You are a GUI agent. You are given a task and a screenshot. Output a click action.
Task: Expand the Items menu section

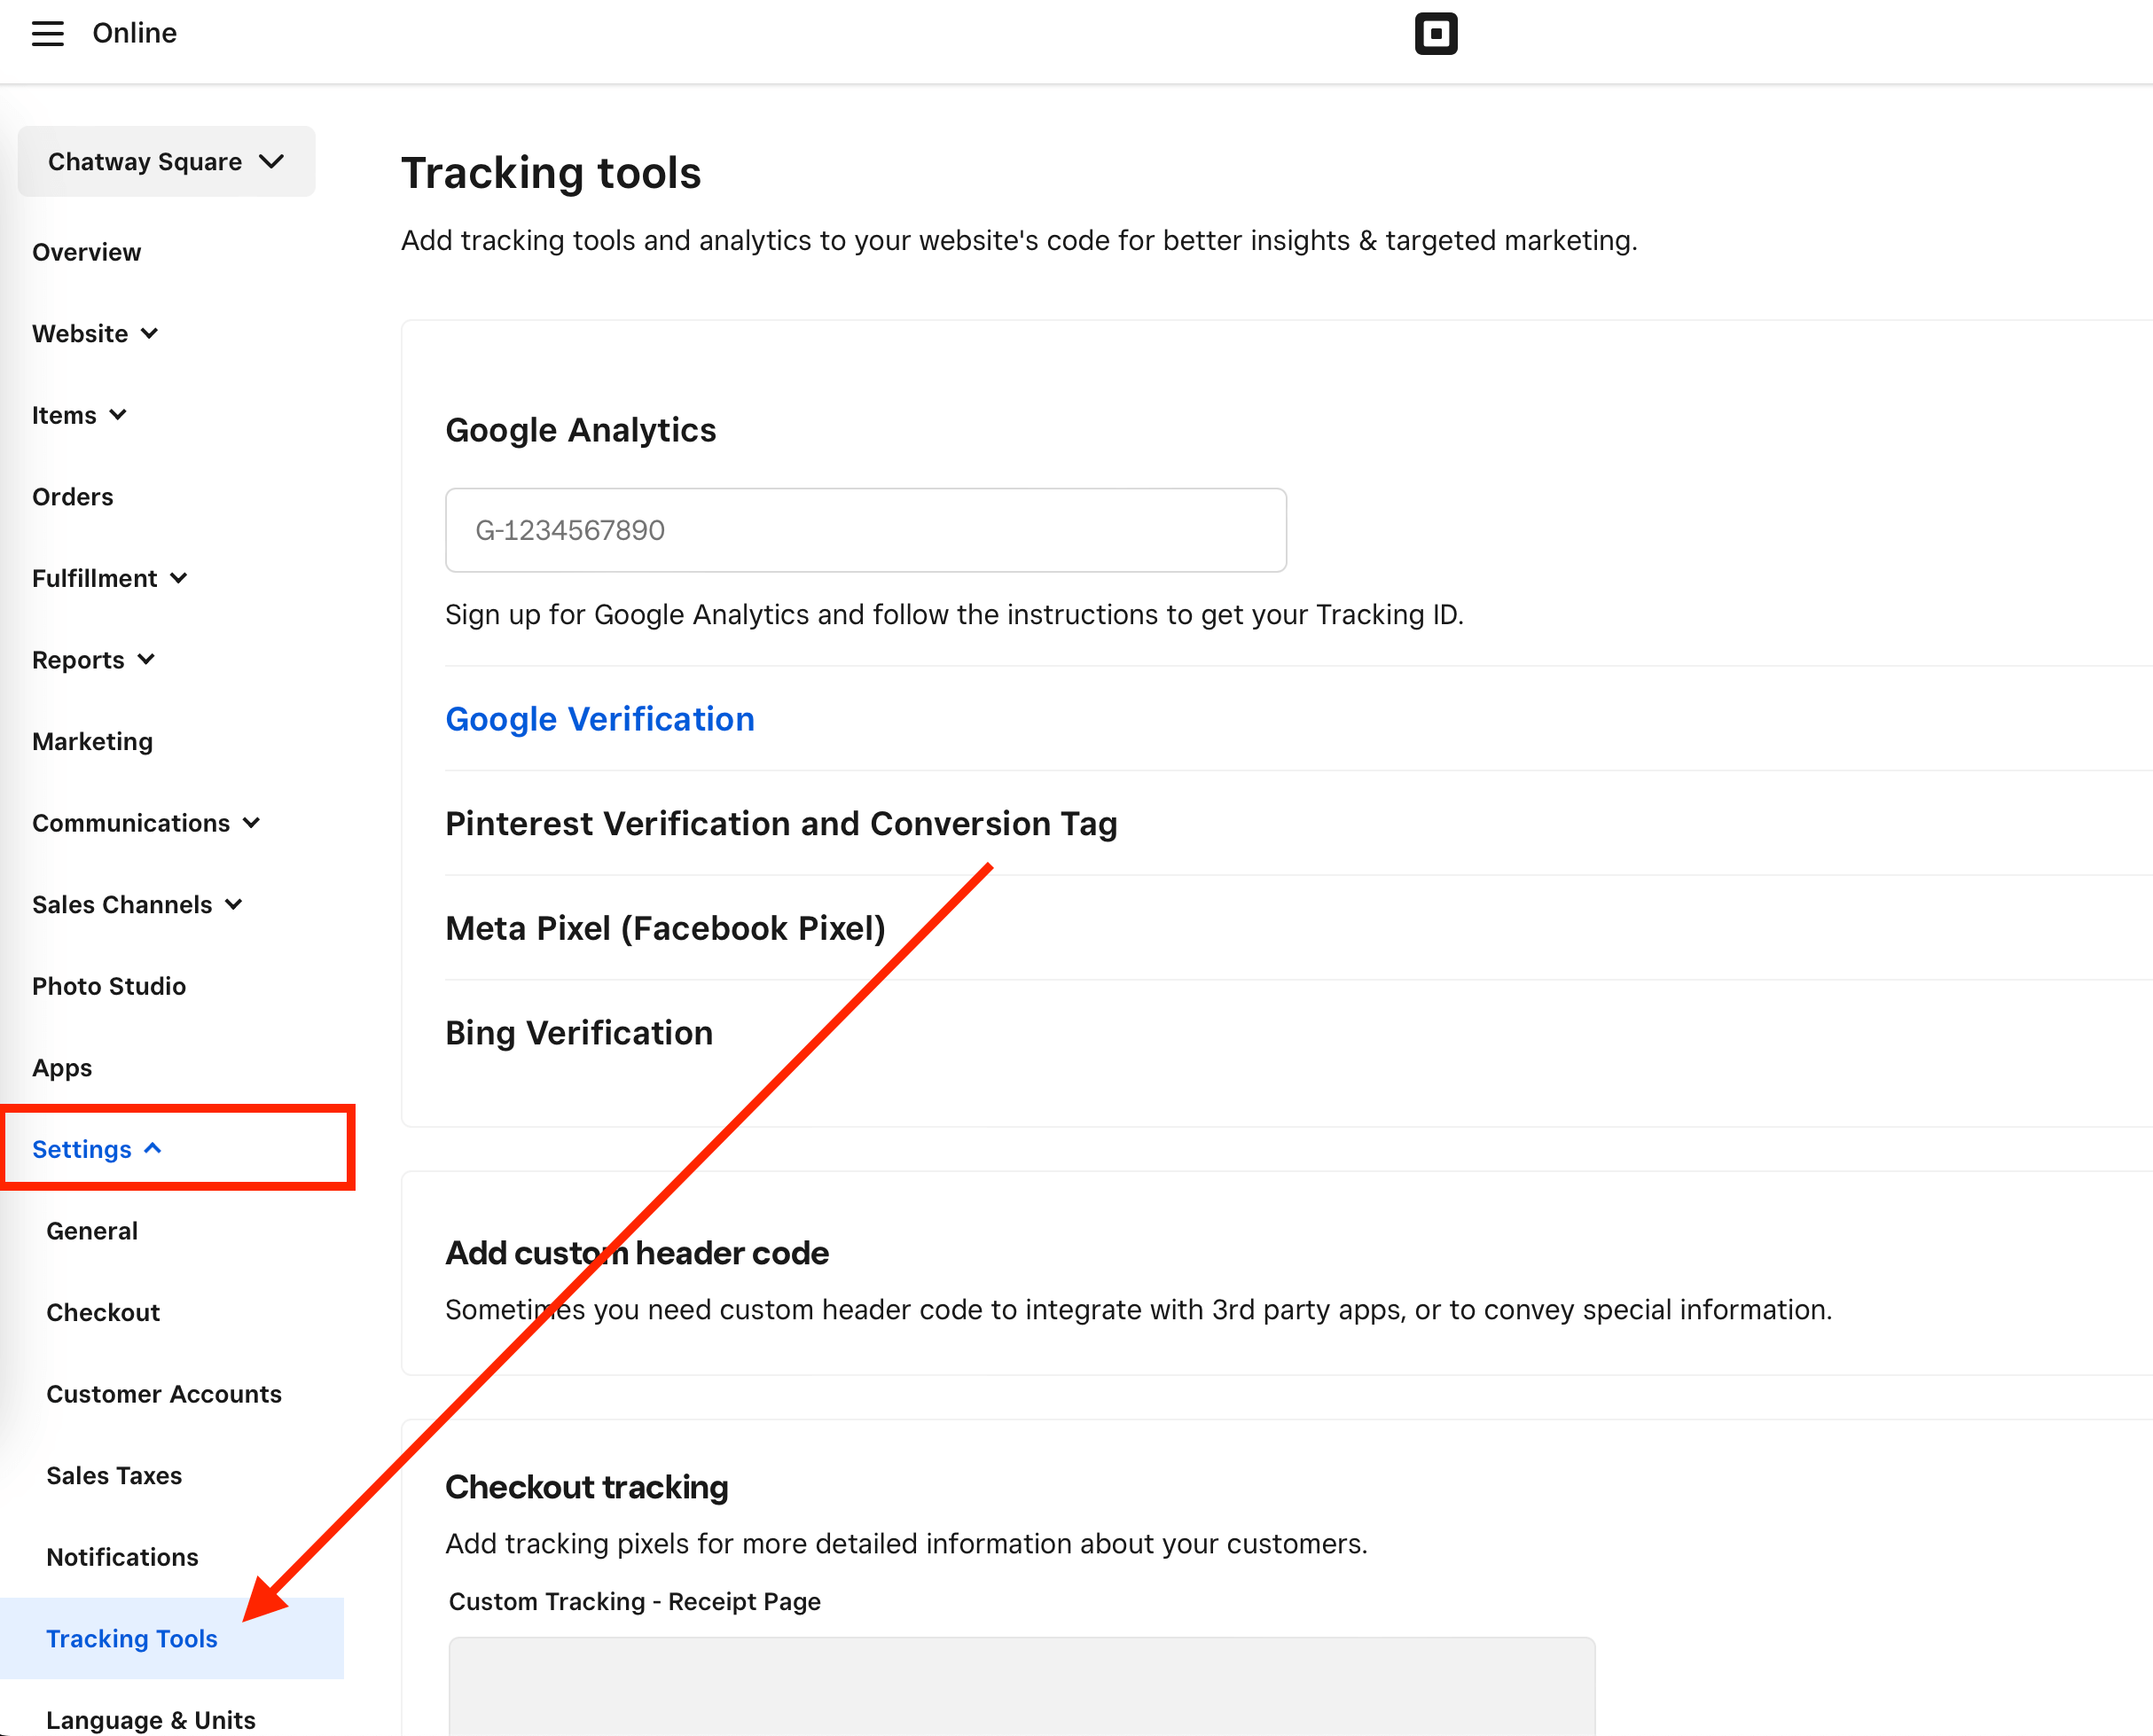(x=79, y=415)
